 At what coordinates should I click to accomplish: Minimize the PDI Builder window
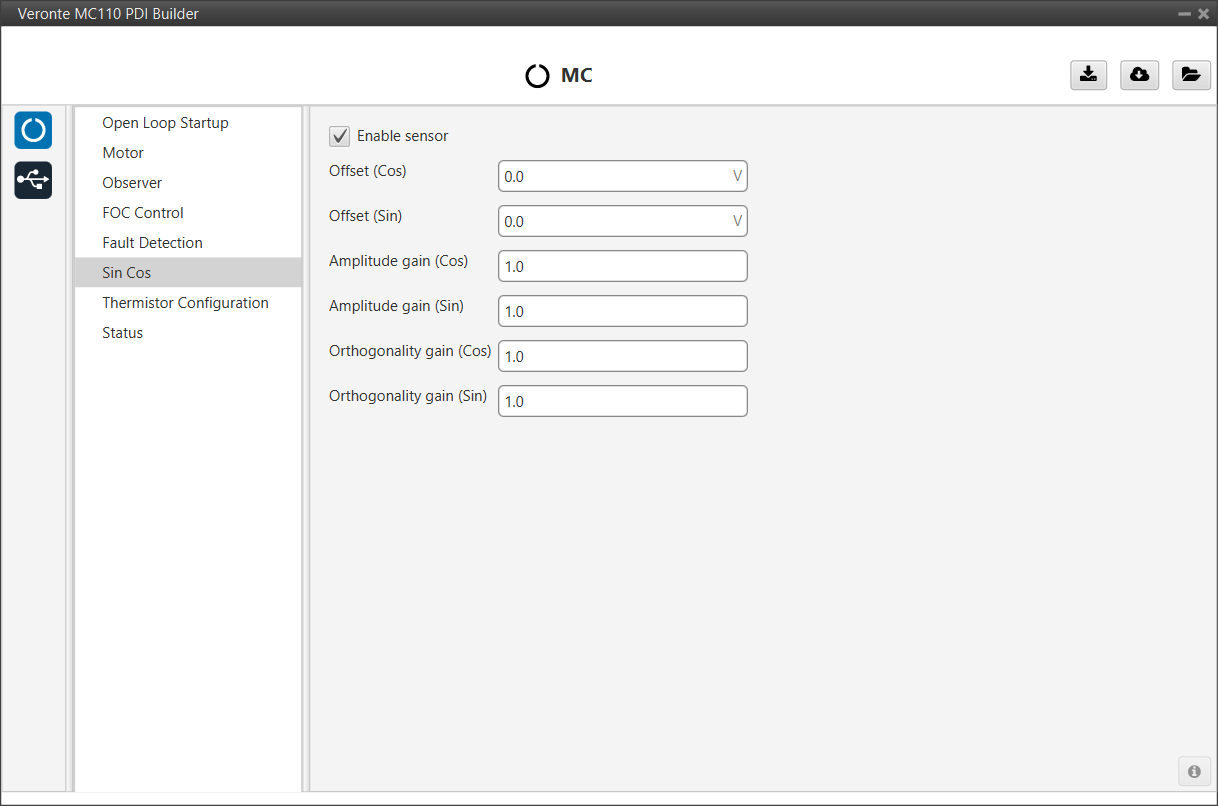(x=1184, y=14)
